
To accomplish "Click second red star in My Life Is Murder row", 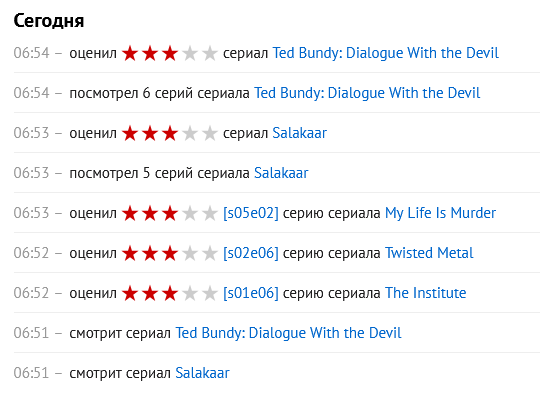I will (x=150, y=213).
